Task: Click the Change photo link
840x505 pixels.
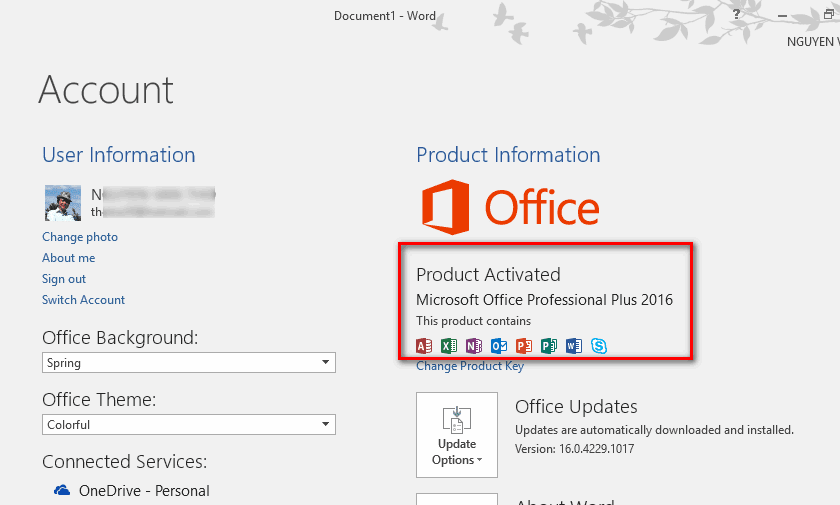Action: tap(80, 237)
